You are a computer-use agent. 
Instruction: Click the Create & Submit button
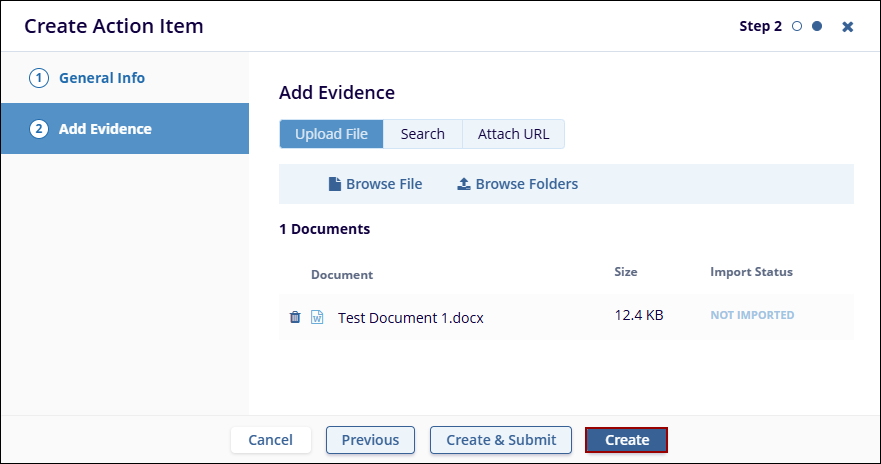click(500, 440)
